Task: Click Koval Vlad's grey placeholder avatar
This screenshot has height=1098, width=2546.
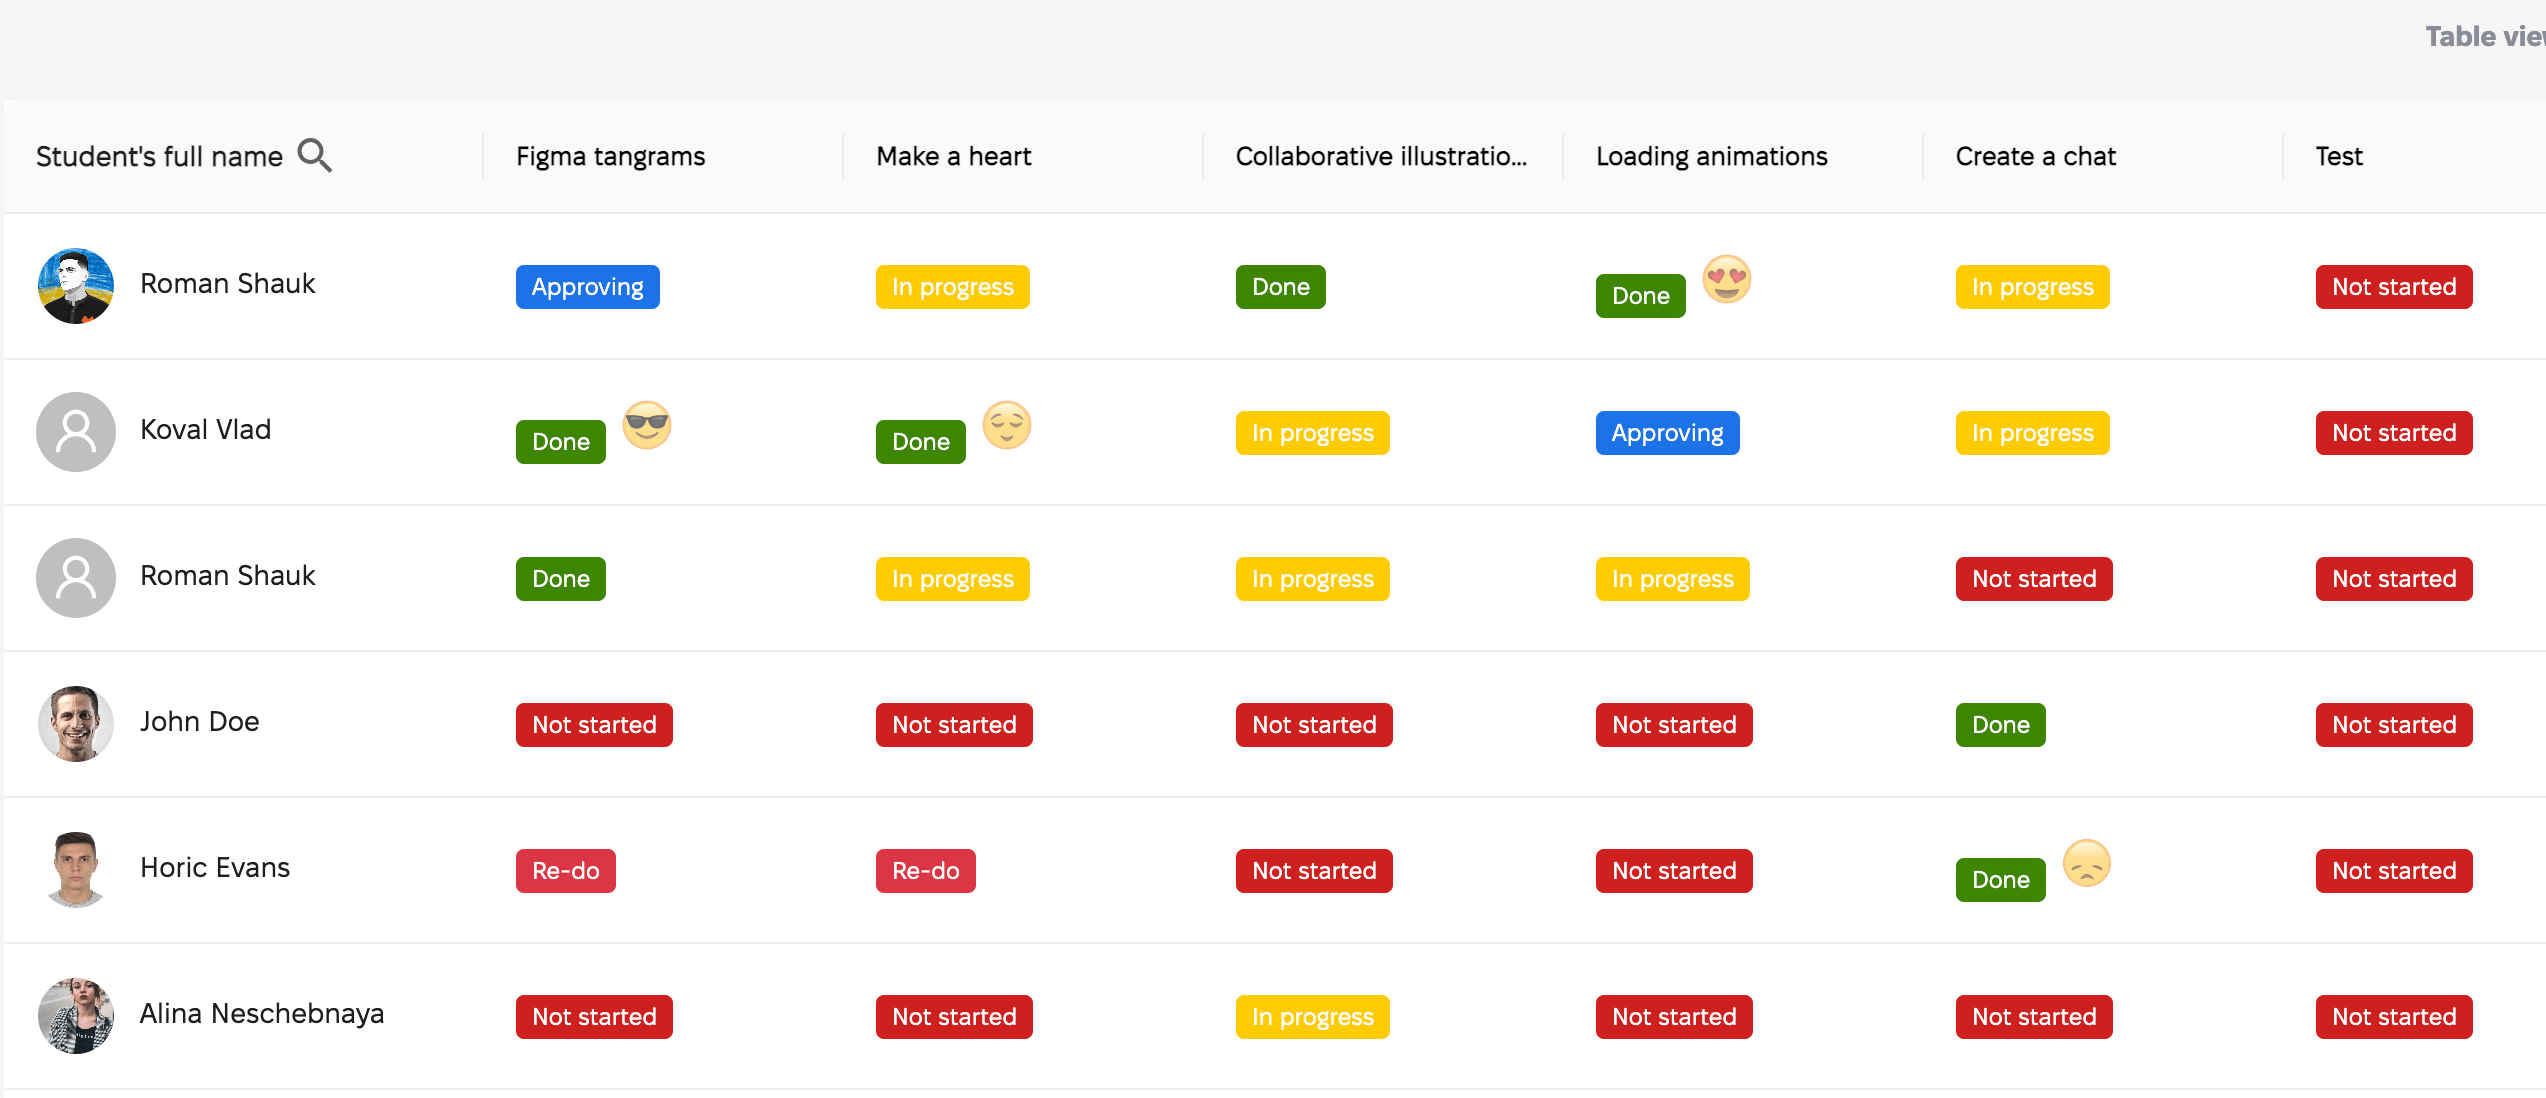Action: coord(76,431)
